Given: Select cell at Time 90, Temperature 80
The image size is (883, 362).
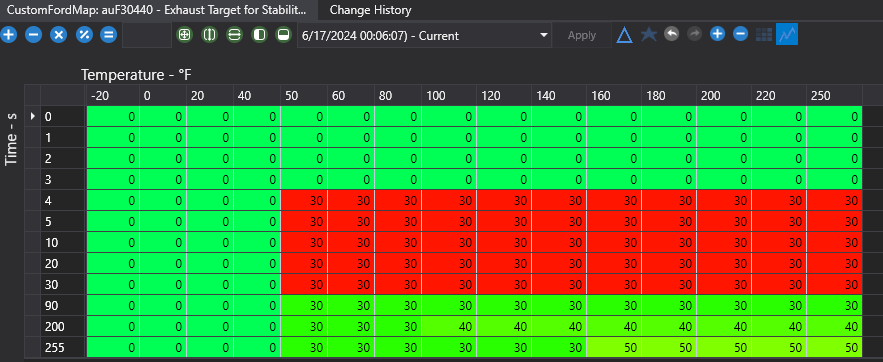Looking at the screenshot, I should tap(398, 306).
